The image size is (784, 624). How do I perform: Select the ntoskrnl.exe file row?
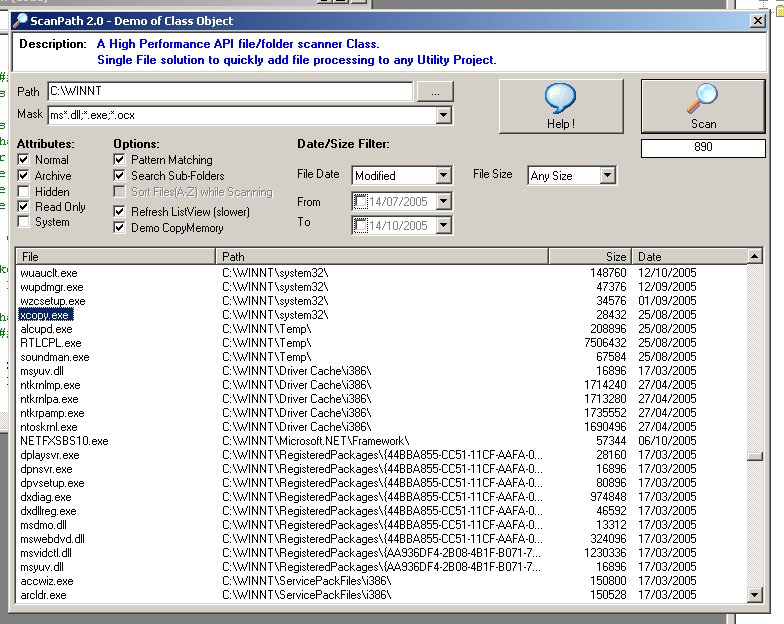click(48, 426)
